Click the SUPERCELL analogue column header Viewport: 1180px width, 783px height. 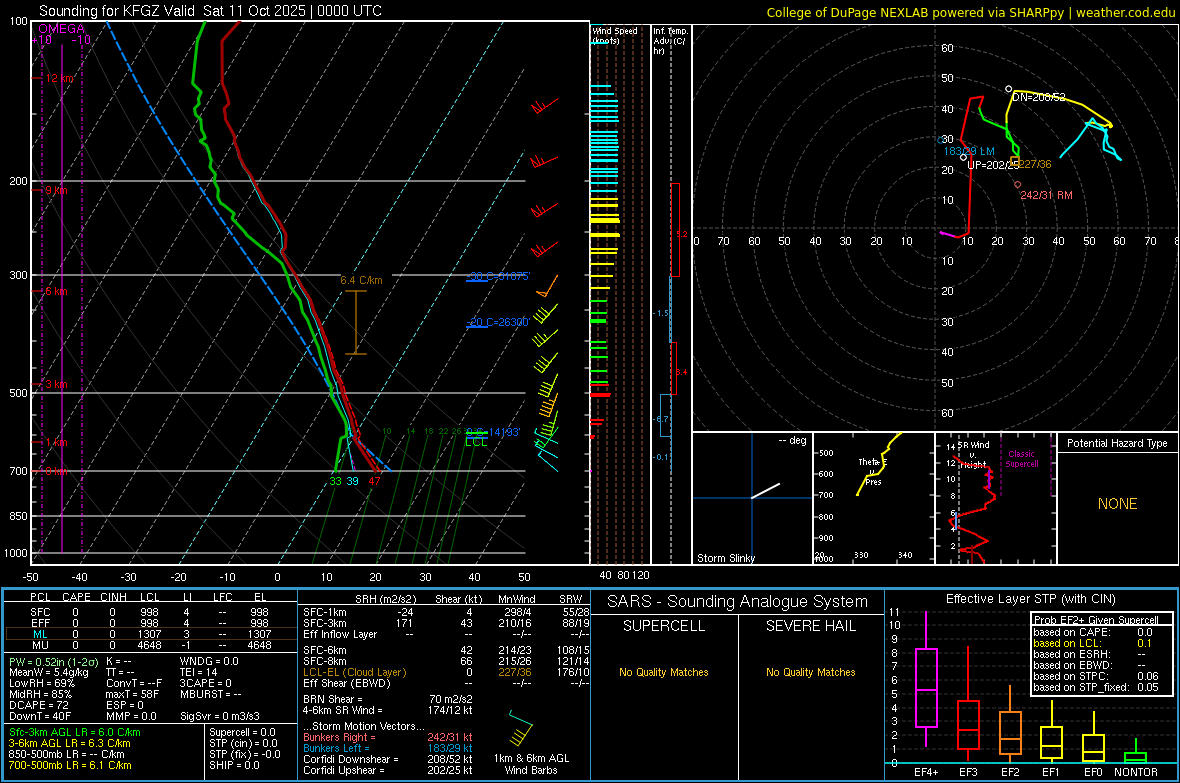pos(663,626)
